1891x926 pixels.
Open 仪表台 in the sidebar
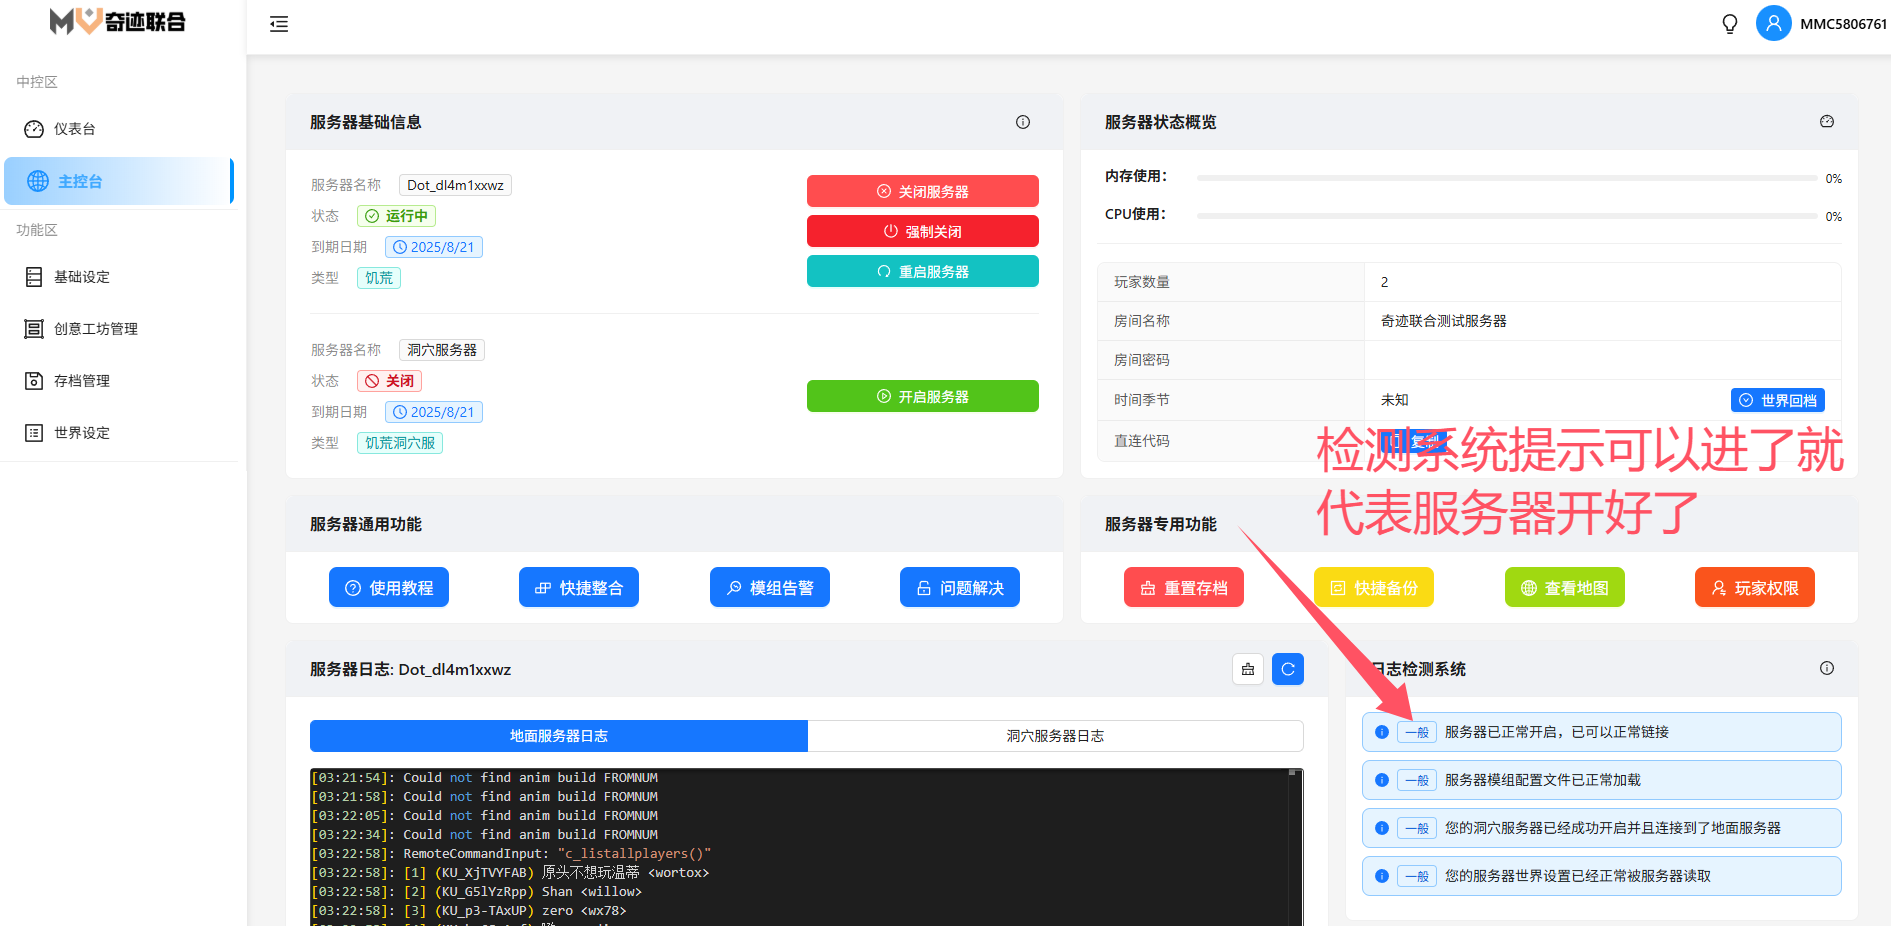75,129
